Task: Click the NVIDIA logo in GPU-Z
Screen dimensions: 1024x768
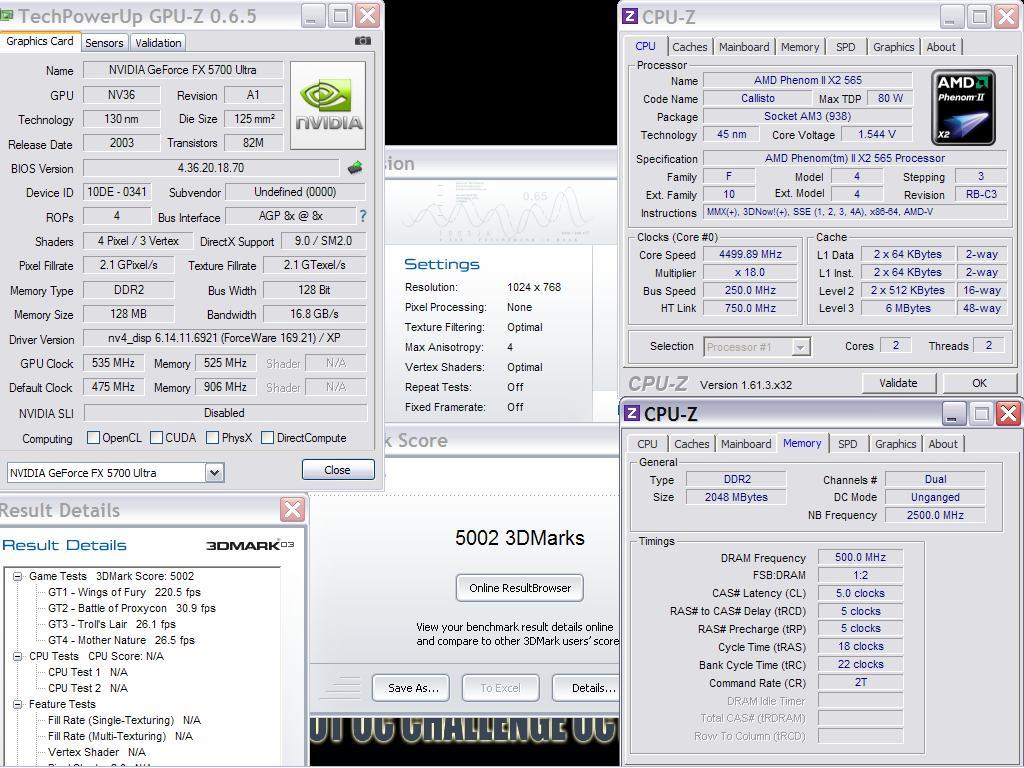Action: pyautogui.click(x=328, y=106)
